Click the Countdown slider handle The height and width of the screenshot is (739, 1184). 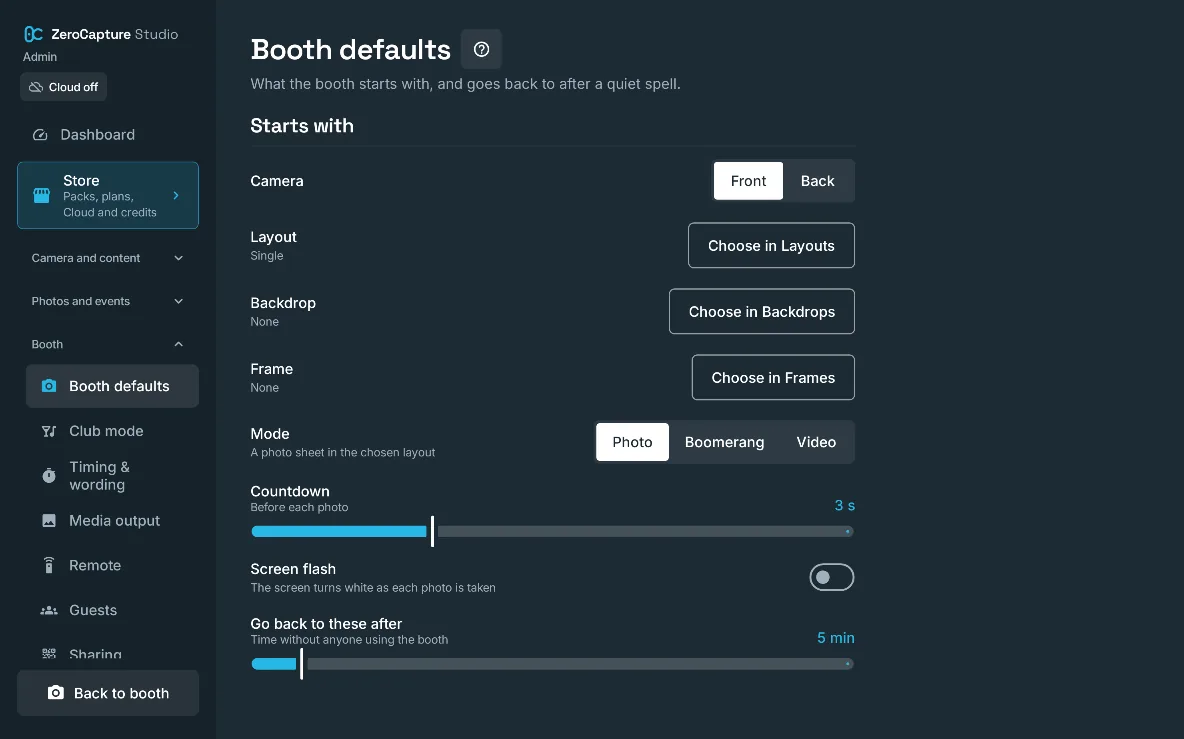click(432, 531)
